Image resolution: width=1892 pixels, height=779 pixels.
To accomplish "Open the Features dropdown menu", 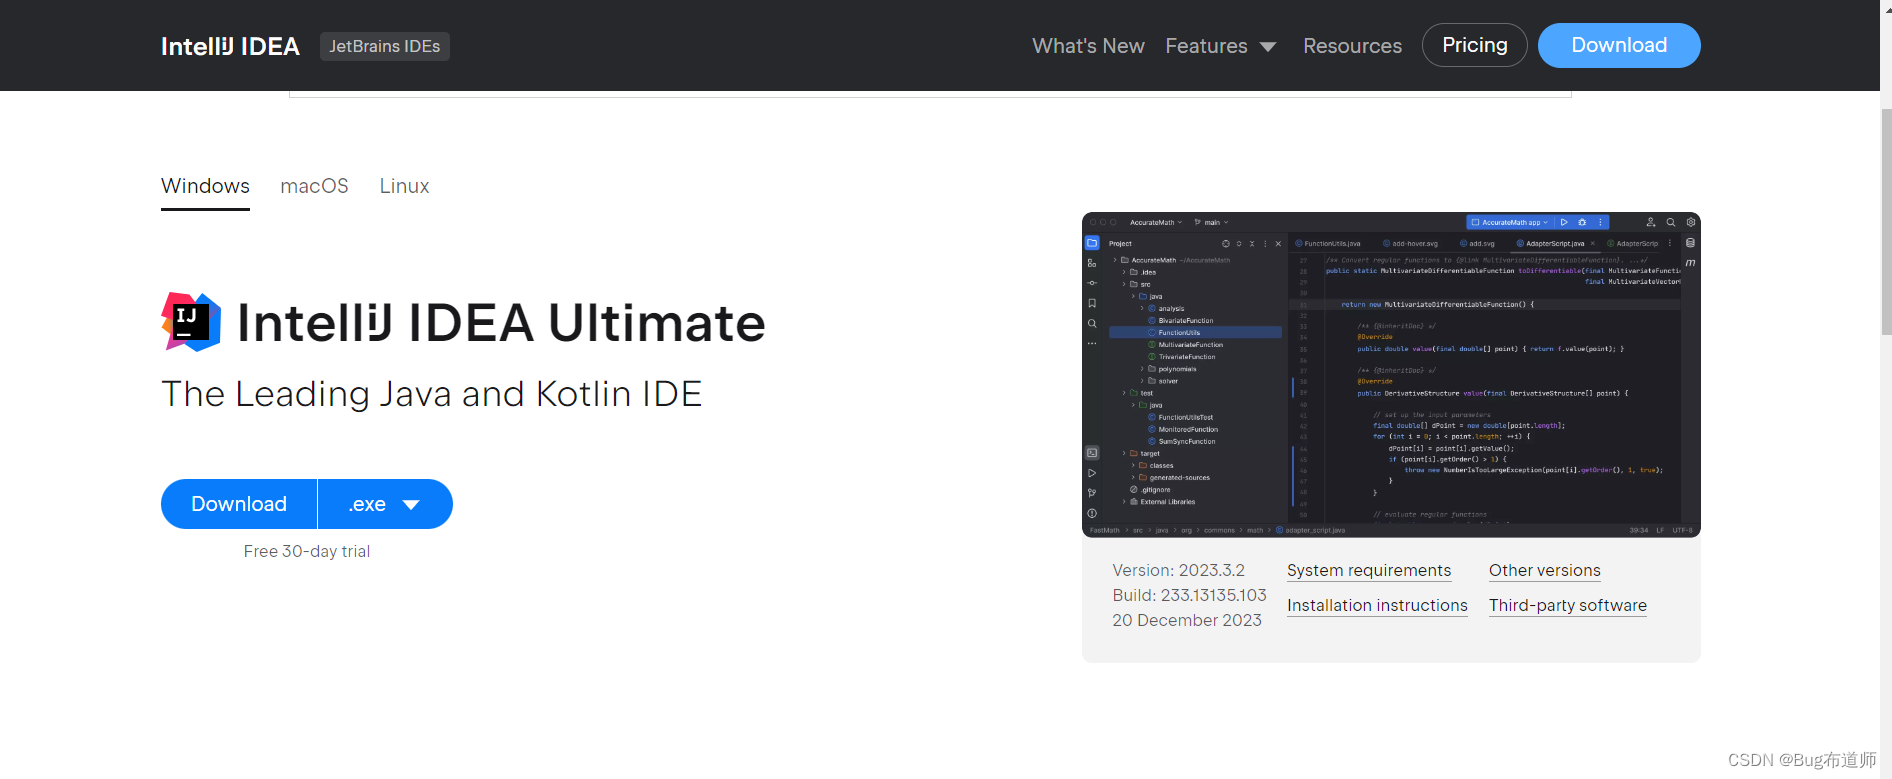I will coord(1221,46).
